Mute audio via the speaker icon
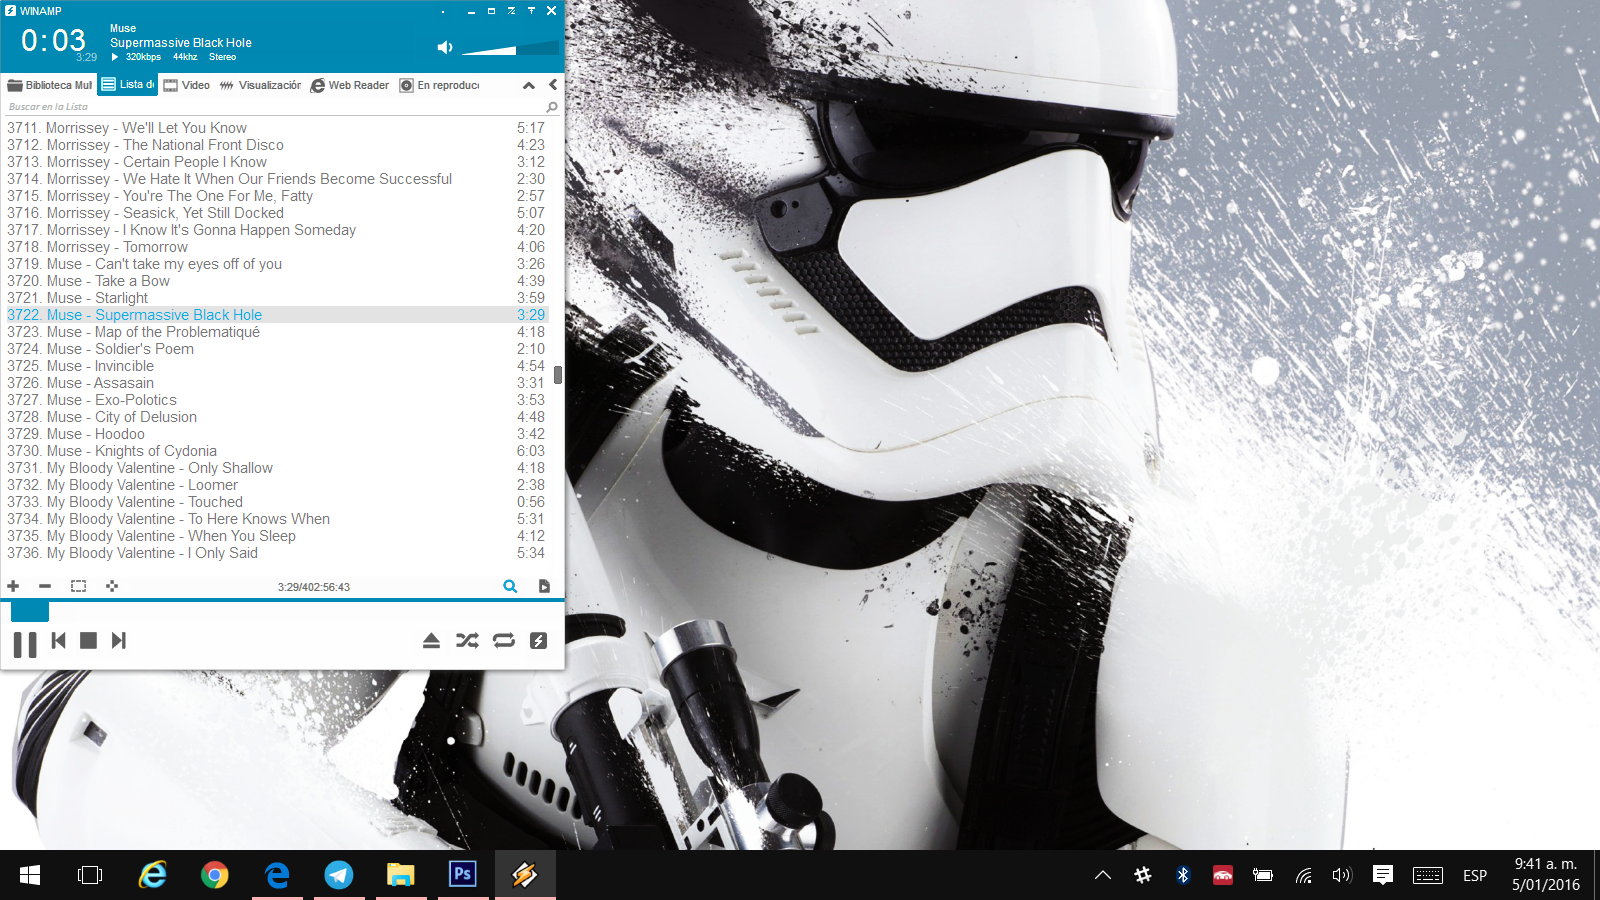The width and height of the screenshot is (1600, 900). 445,47
